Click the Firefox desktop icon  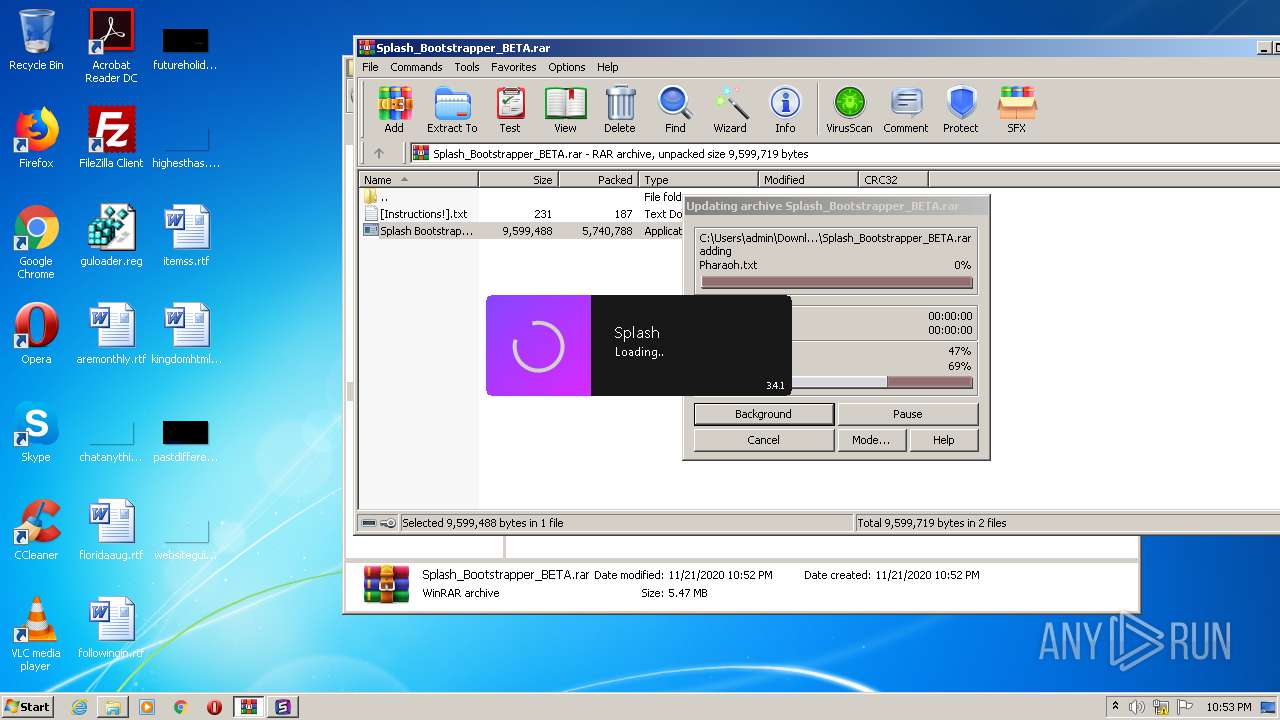pos(36,138)
